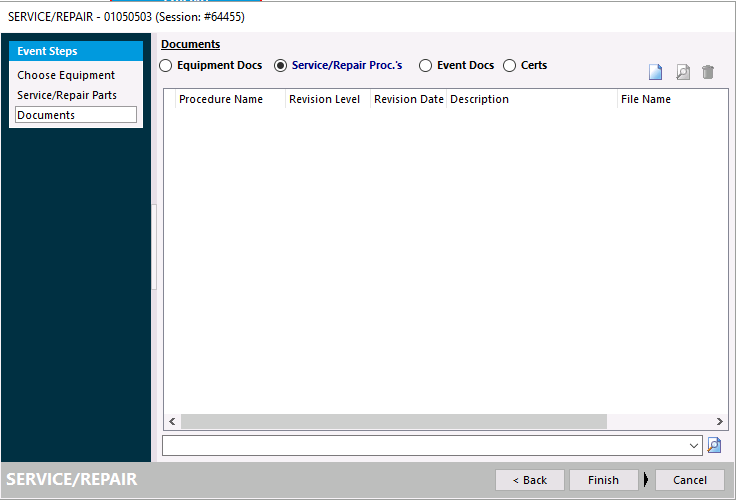Click the new document icon
The width and height of the screenshot is (736, 500).
click(656, 72)
